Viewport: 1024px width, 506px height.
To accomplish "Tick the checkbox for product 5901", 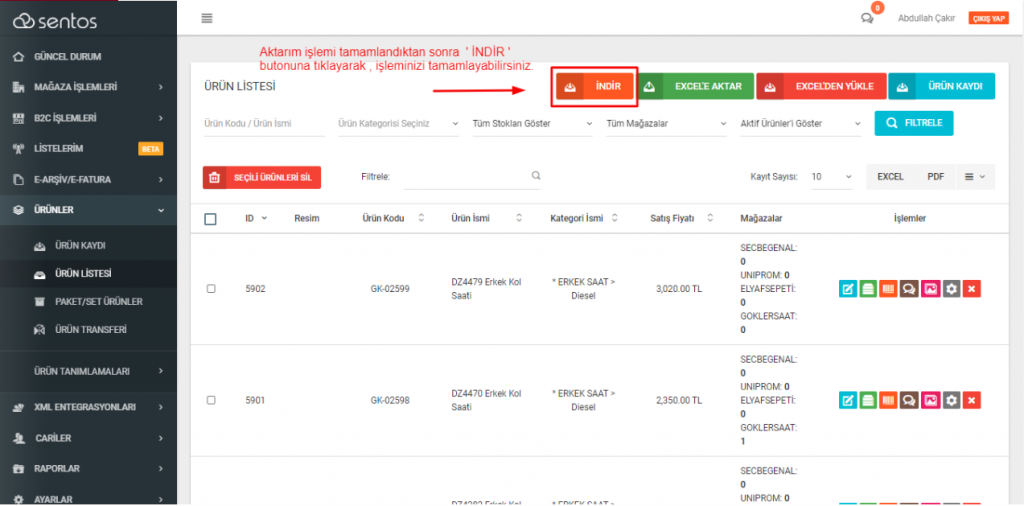I will [211, 400].
